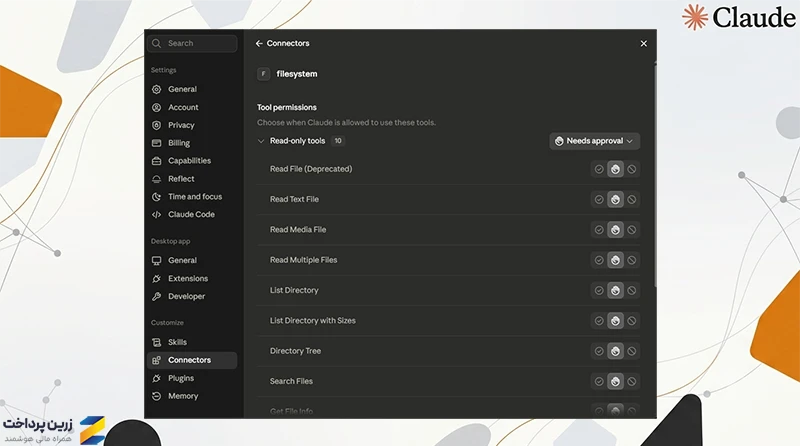Always allow Read Multiple Files

pyautogui.click(x=599, y=260)
